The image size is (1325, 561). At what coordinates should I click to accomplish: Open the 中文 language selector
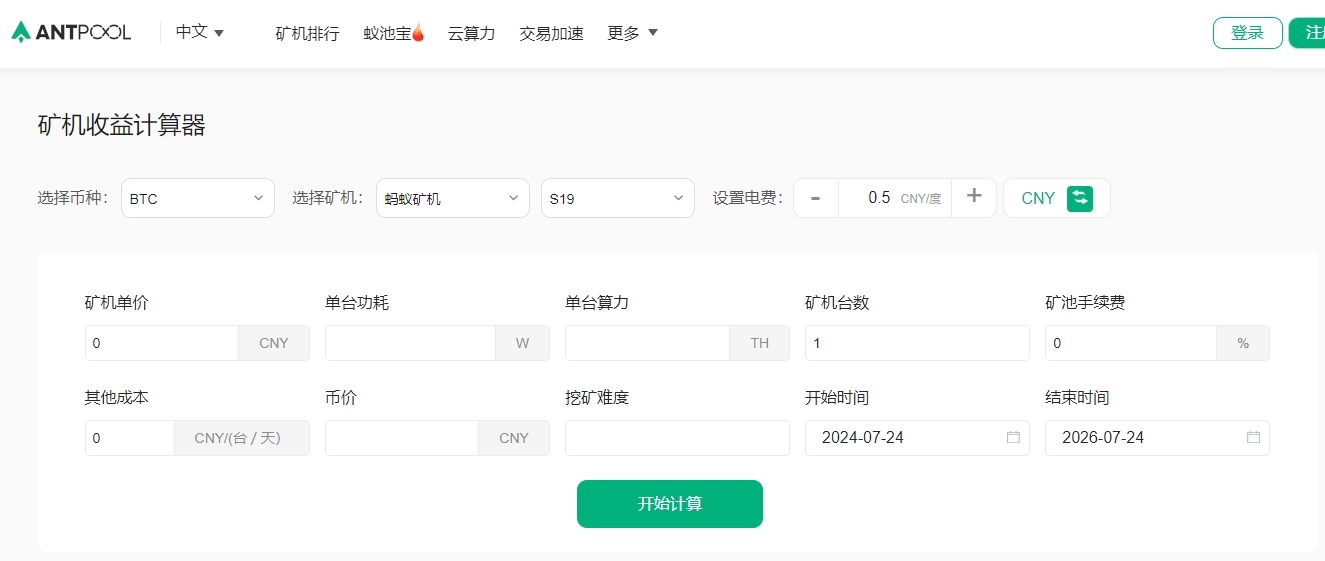199,32
